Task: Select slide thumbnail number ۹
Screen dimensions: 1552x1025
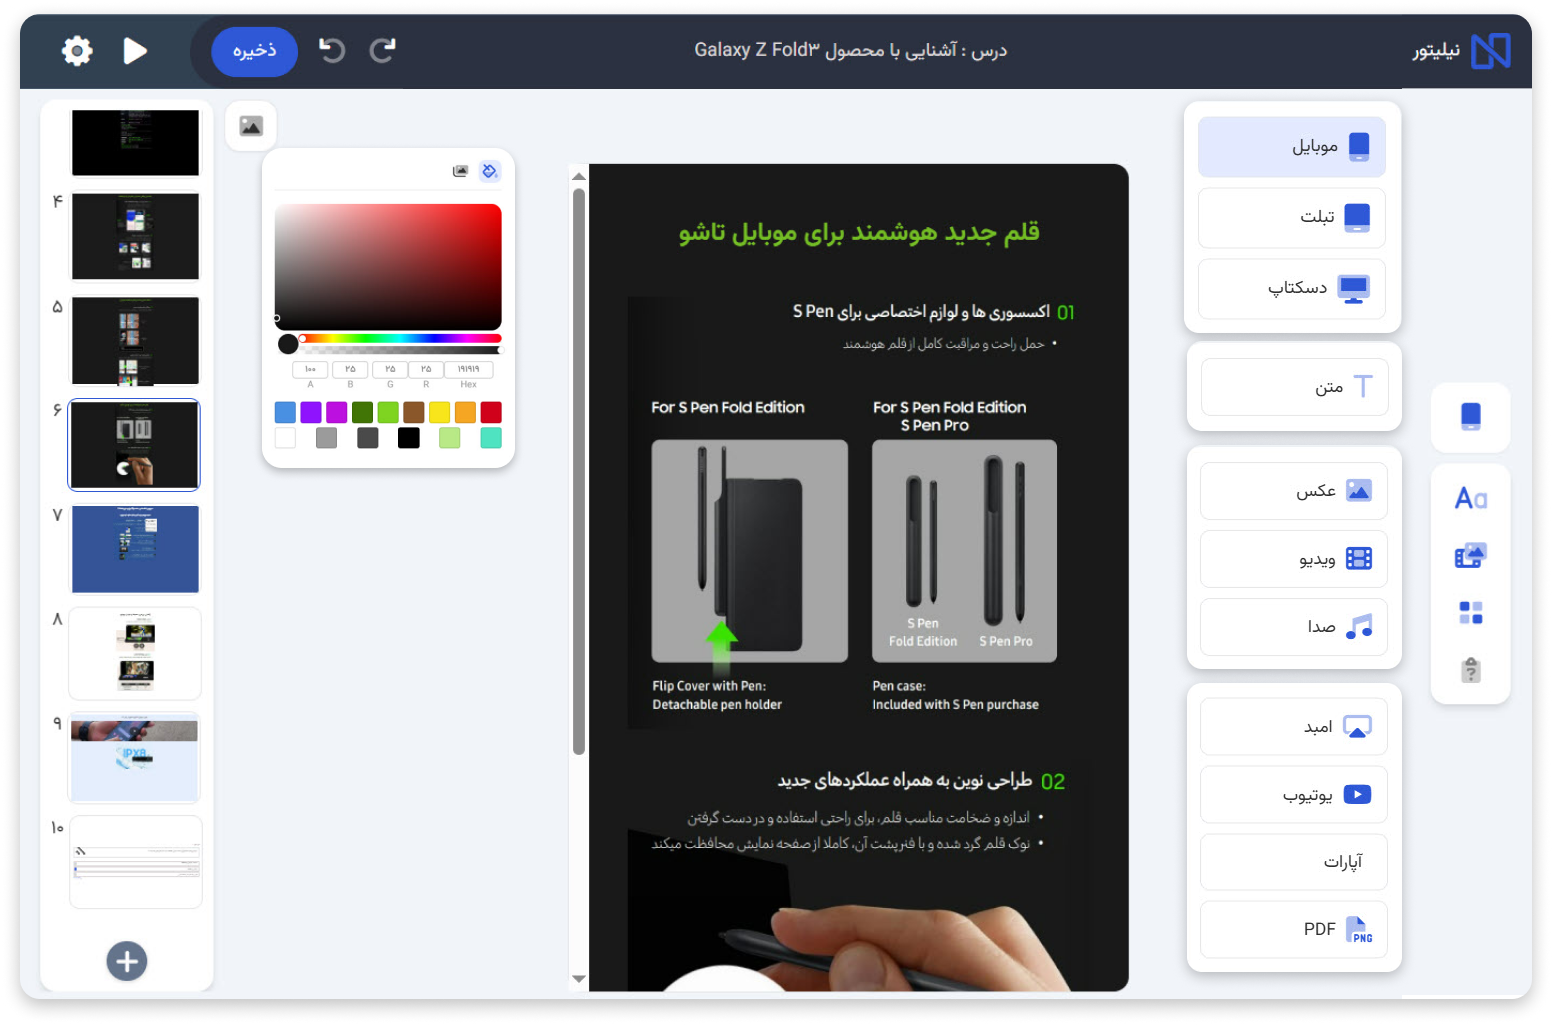Action: coord(135,758)
